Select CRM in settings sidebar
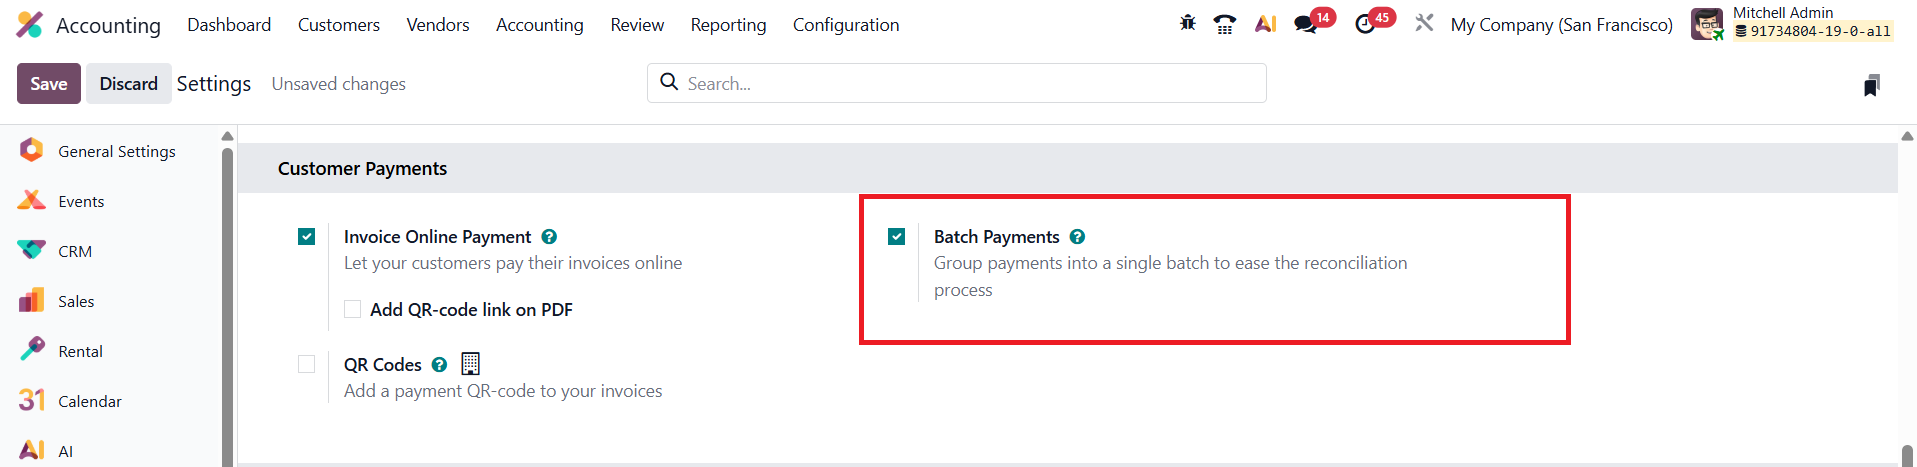 [x=75, y=251]
